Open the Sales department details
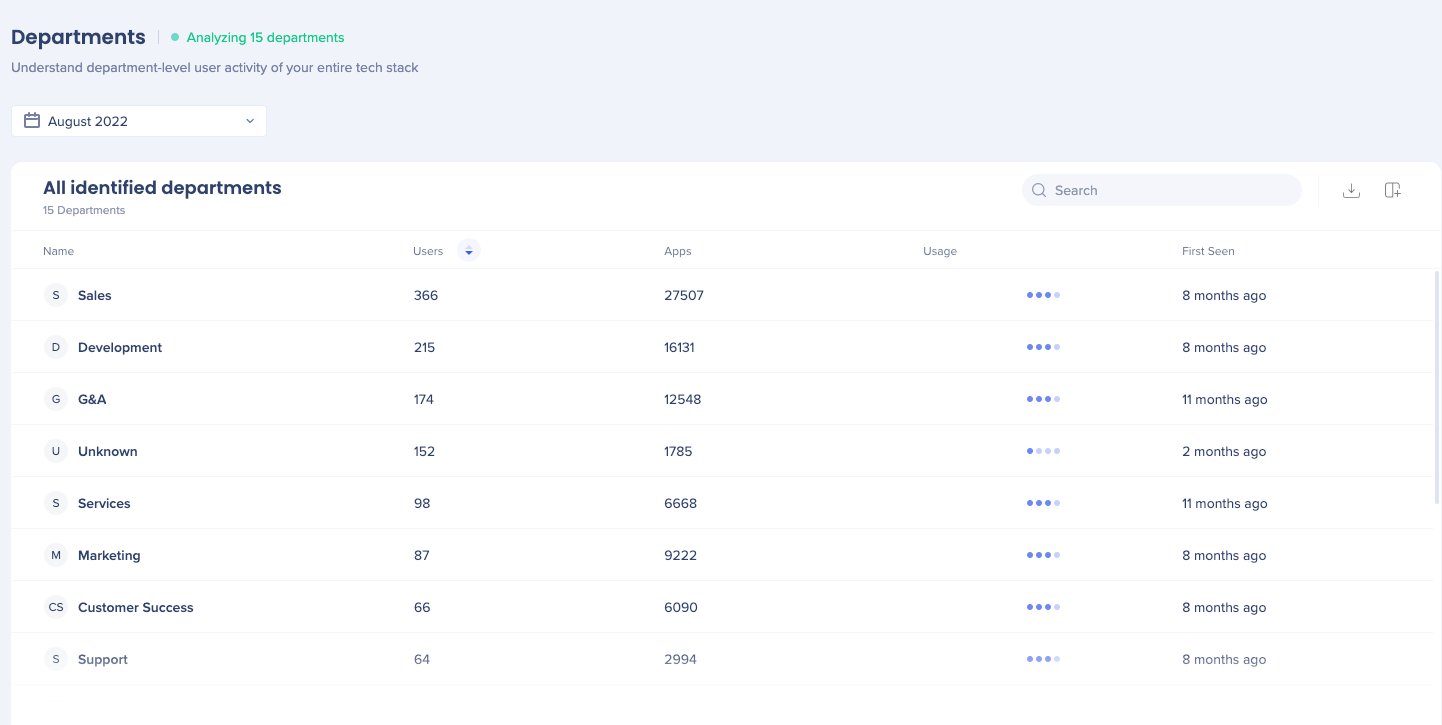 [94, 295]
